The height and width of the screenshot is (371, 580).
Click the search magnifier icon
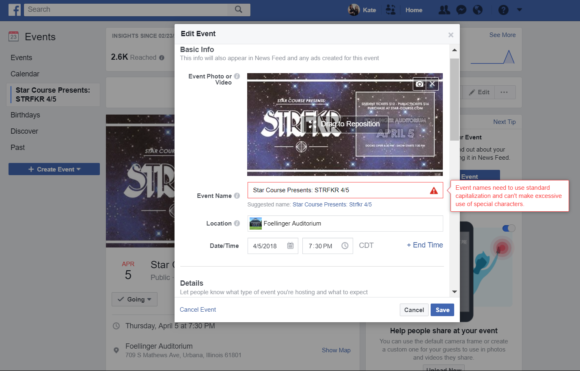pyautogui.click(x=239, y=10)
